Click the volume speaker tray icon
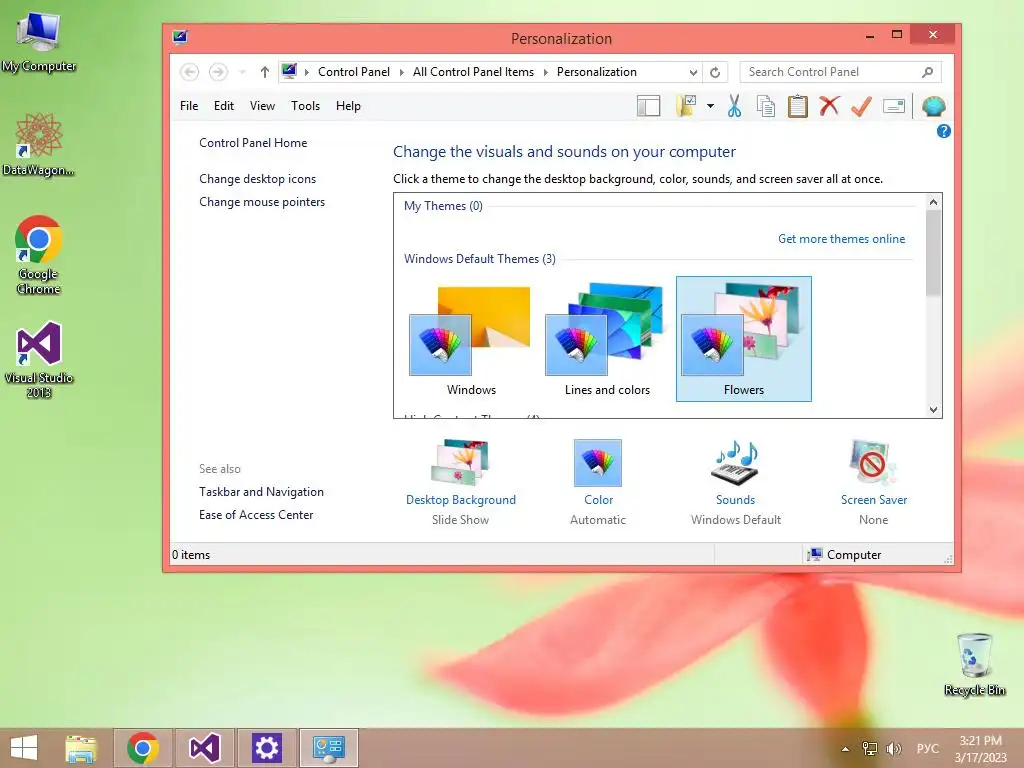 [x=893, y=748]
